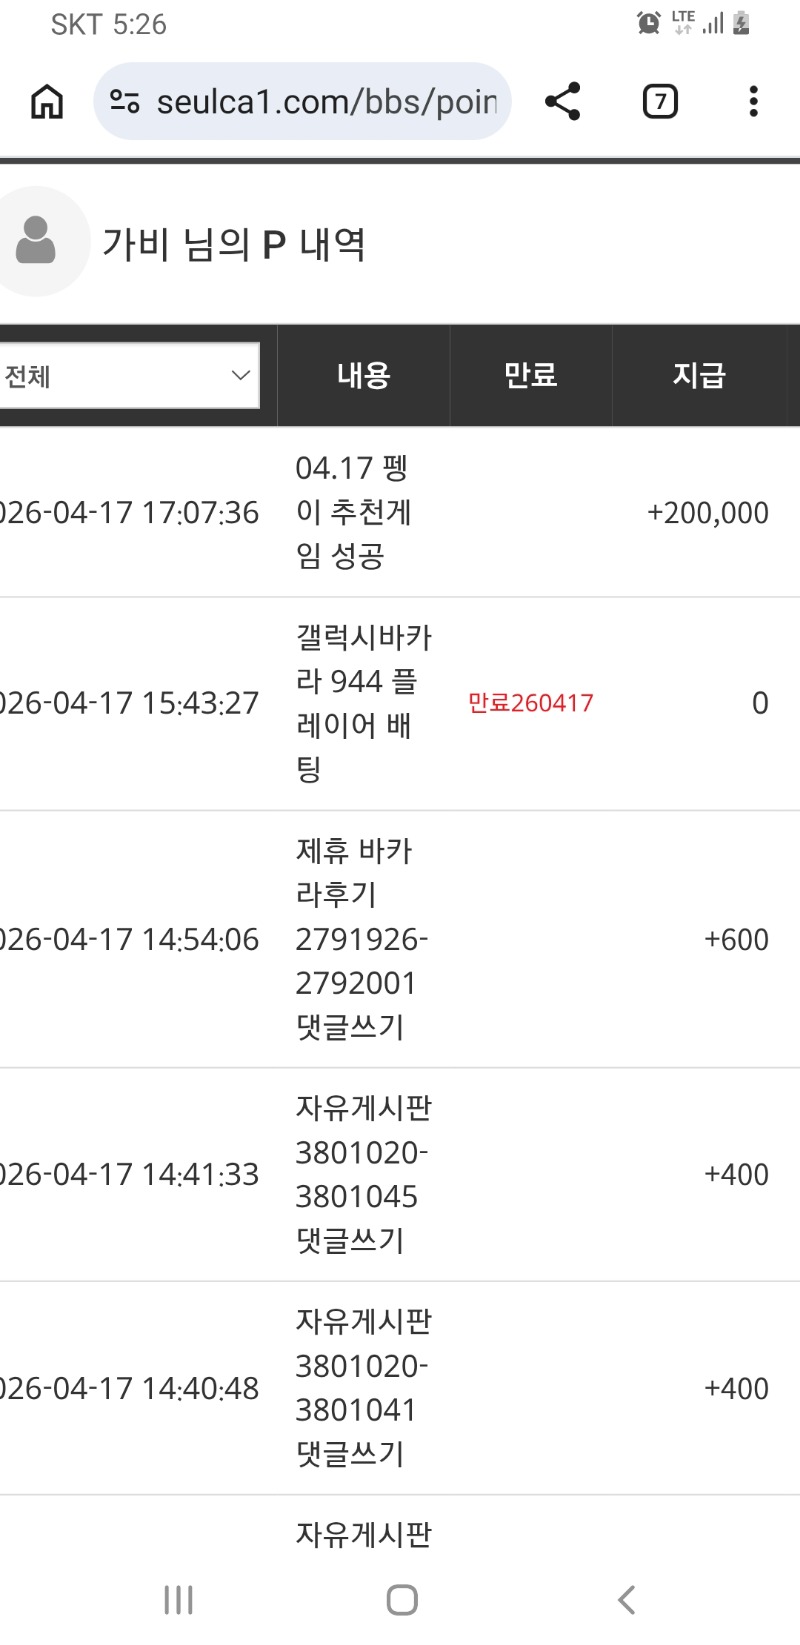Image resolution: width=800 pixels, height=1645 pixels.
Task: Tap the browser home icon
Action: (47, 101)
